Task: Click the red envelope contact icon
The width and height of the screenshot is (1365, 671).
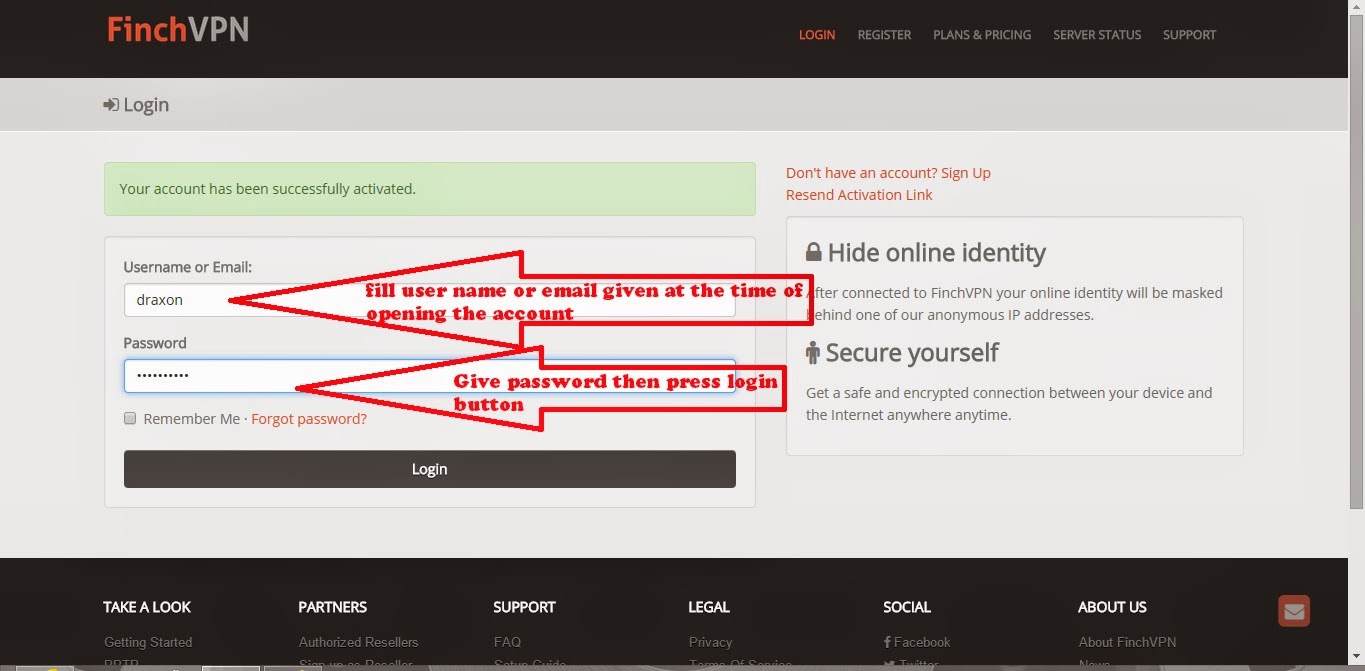Action: [x=1294, y=611]
